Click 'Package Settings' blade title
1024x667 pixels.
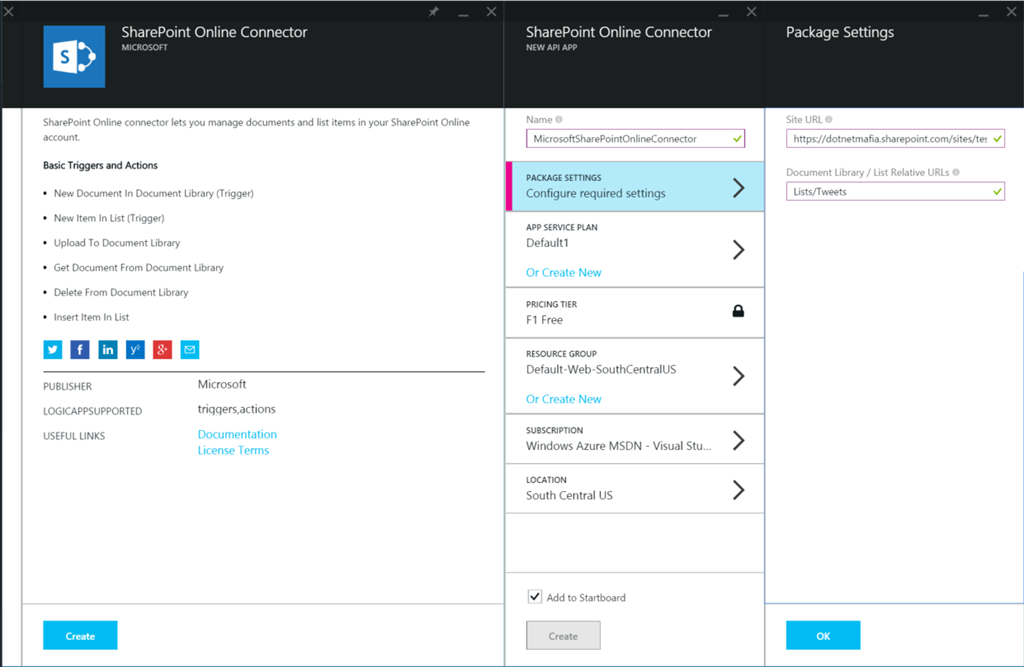[x=840, y=32]
